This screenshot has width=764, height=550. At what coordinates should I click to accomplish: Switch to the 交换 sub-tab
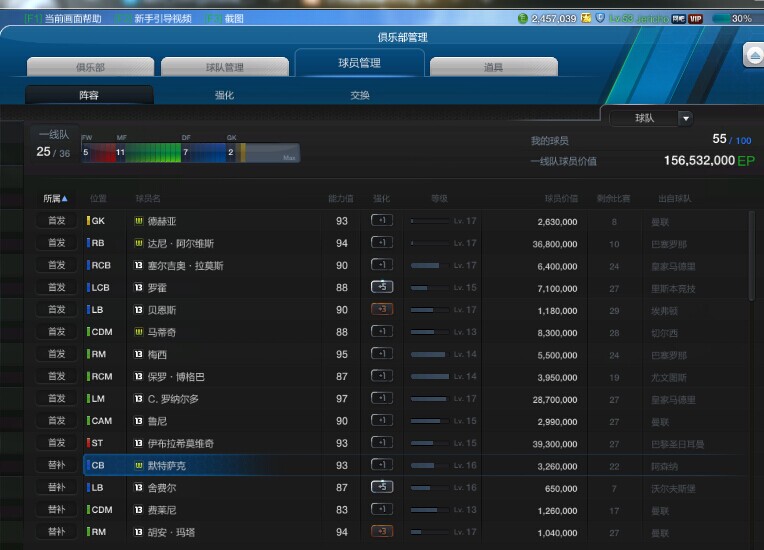coord(360,95)
